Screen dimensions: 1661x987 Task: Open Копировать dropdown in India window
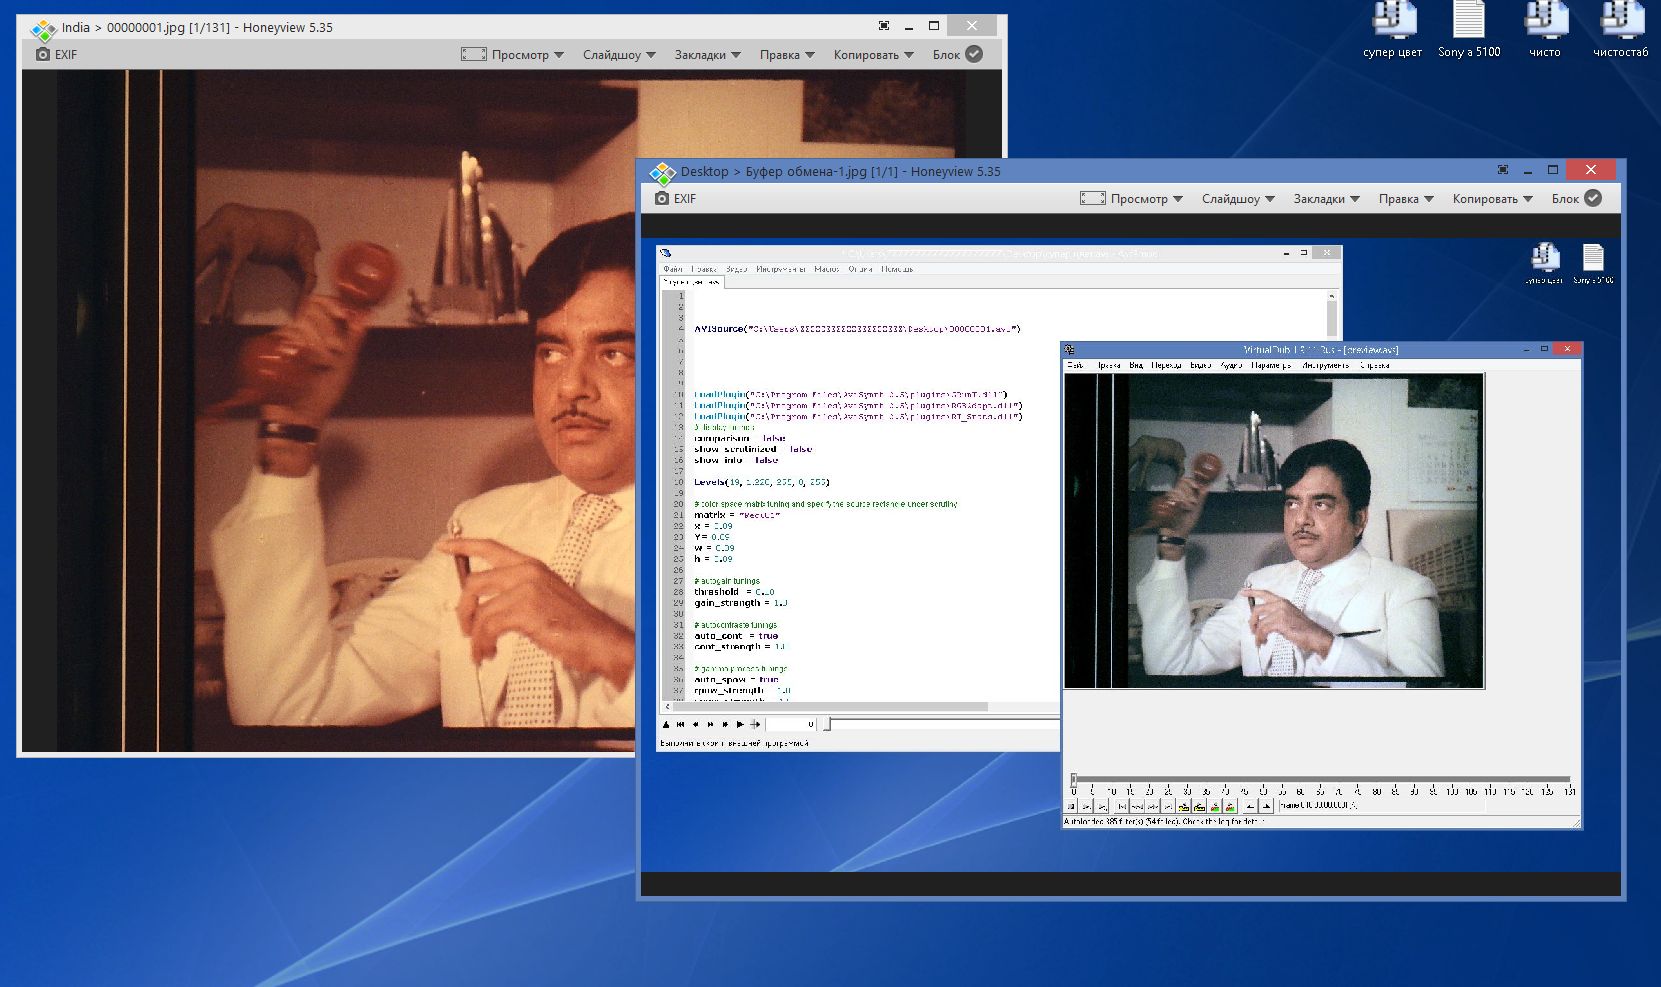[873, 54]
